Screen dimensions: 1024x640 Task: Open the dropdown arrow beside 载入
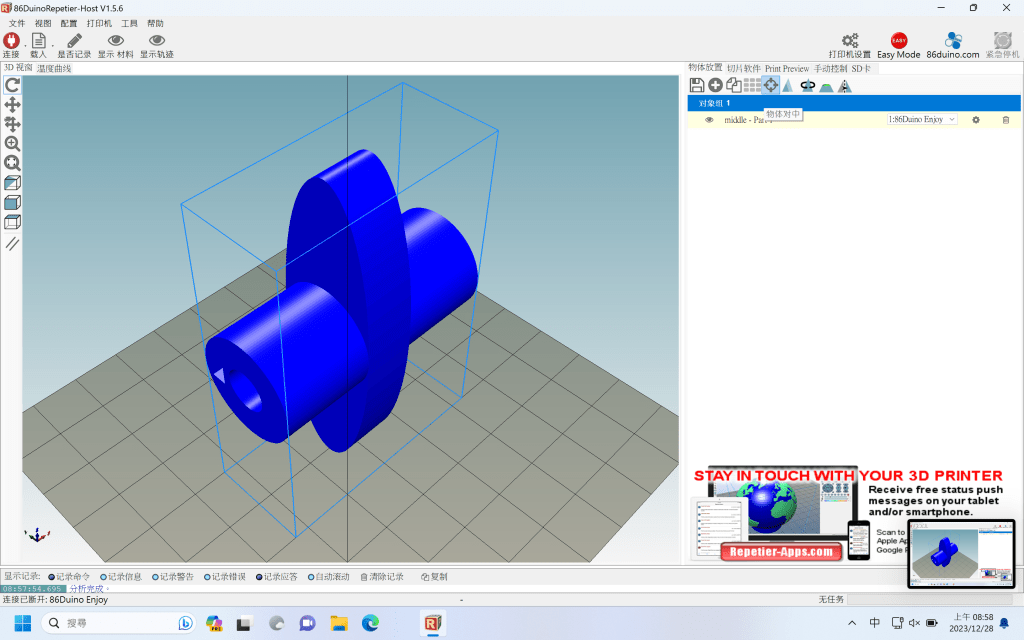52,45
